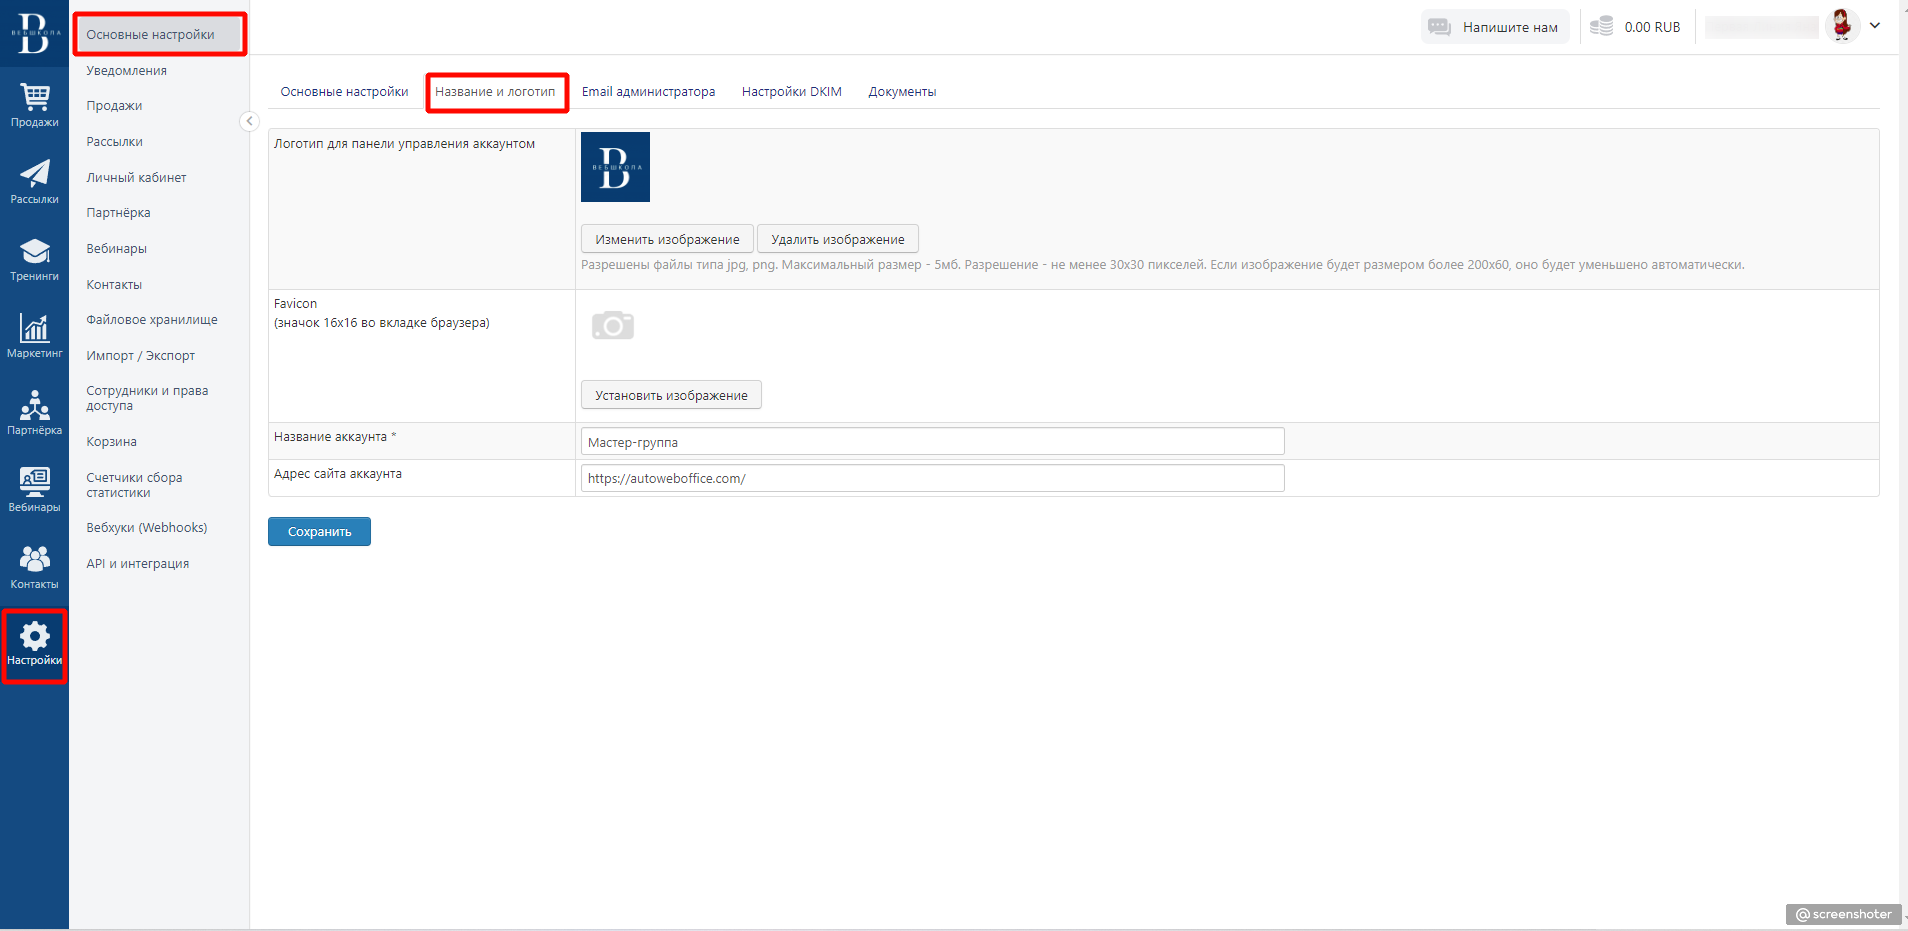The image size is (1908, 931).
Task: Open Маркетинг chart icon
Action: pos(34,328)
